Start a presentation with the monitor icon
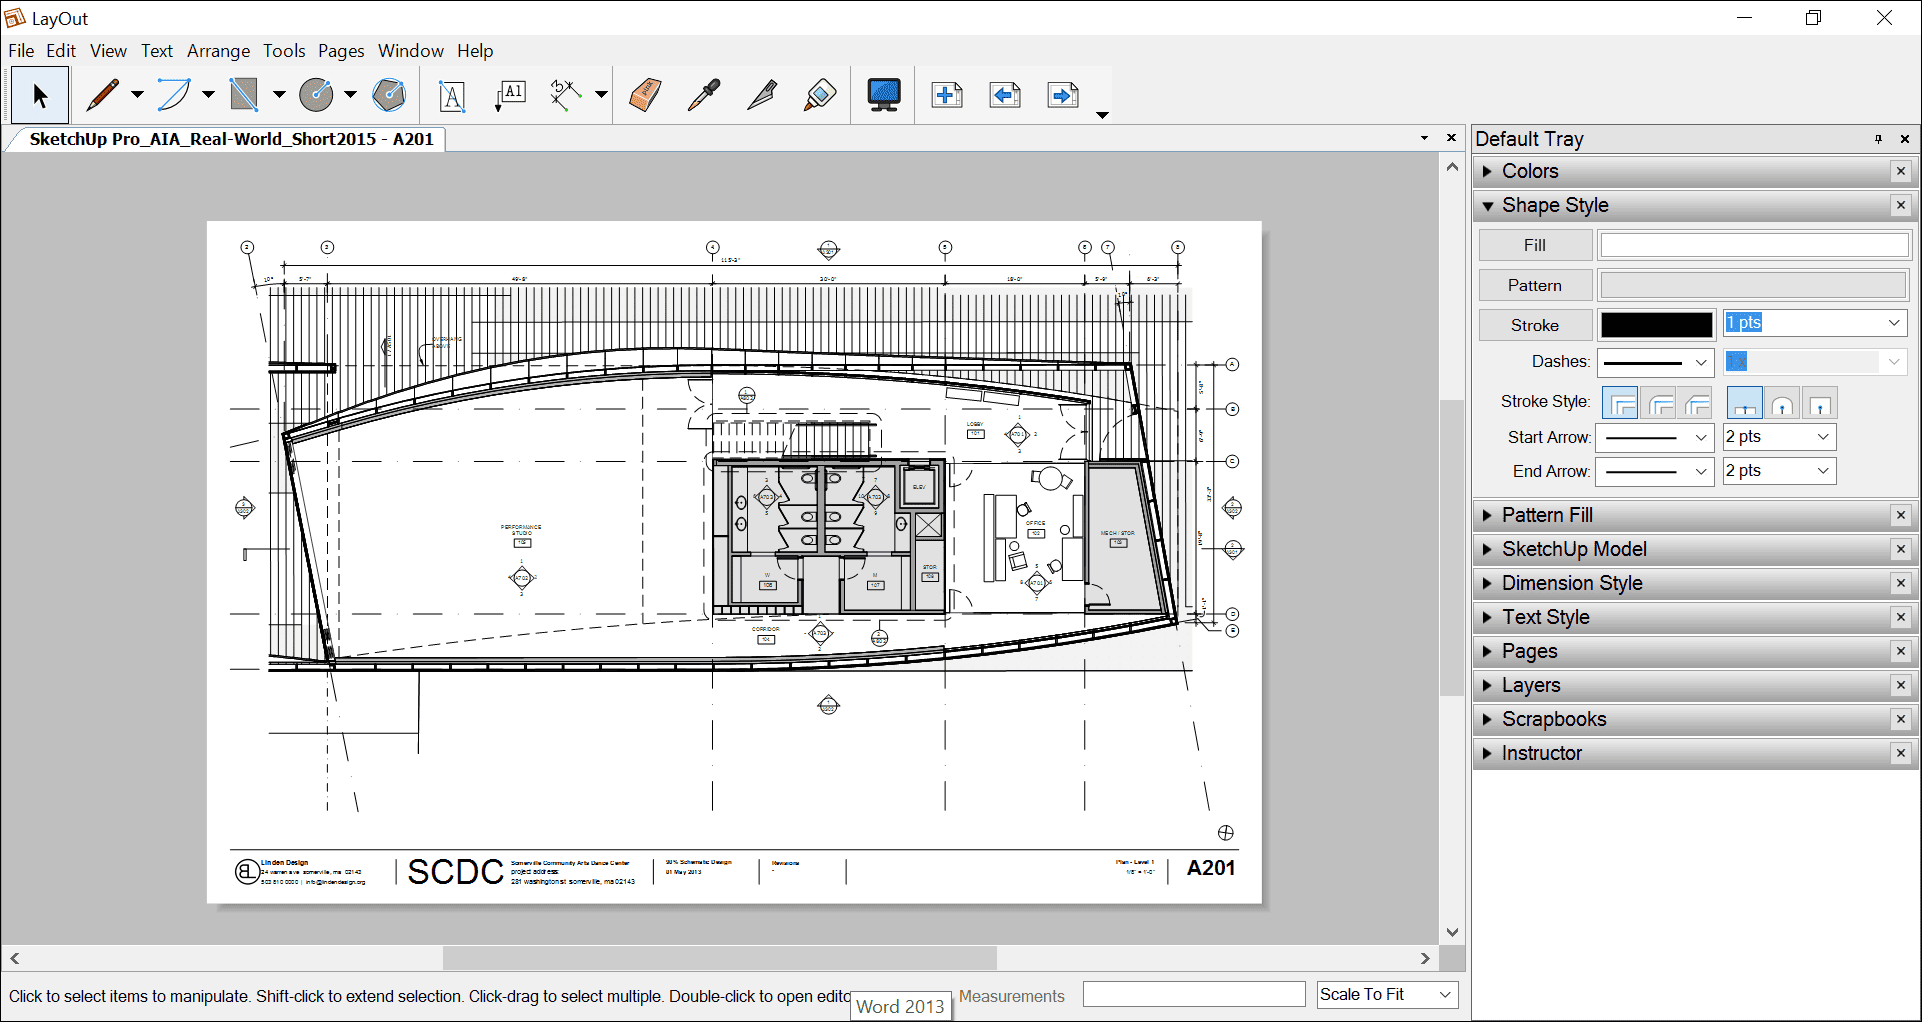This screenshot has width=1922, height=1022. pos(882,95)
